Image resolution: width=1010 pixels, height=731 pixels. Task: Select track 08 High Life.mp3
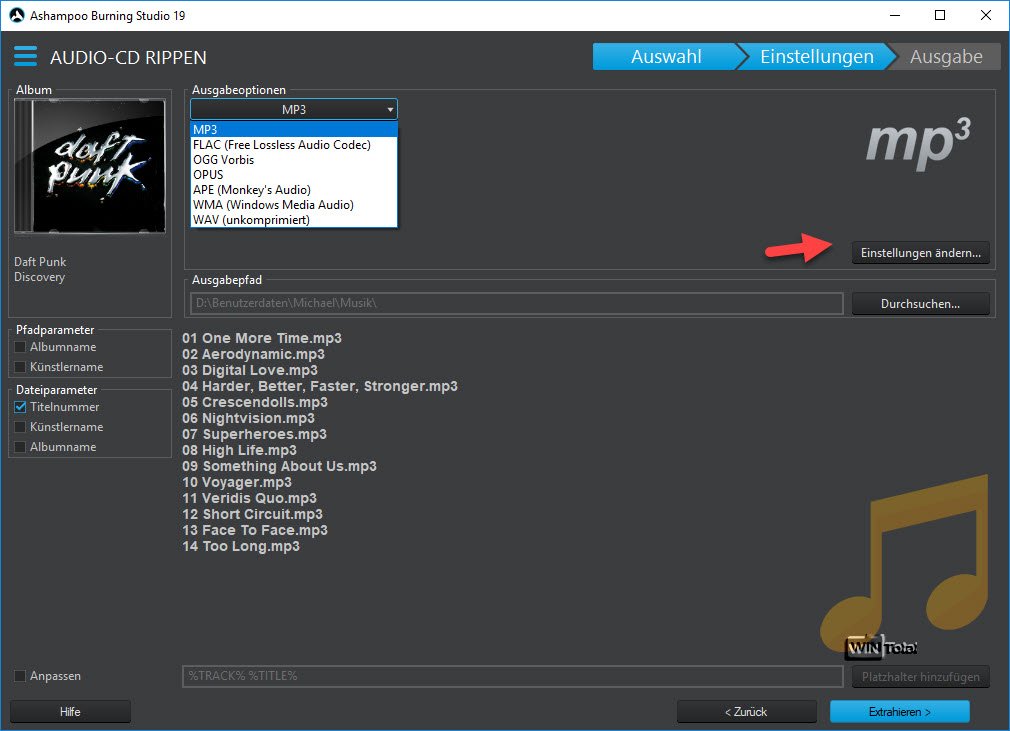[x=239, y=450]
